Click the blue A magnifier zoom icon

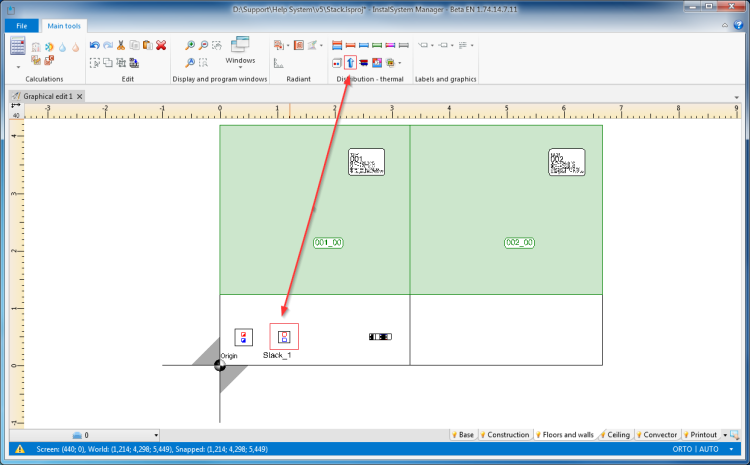(190, 62)
